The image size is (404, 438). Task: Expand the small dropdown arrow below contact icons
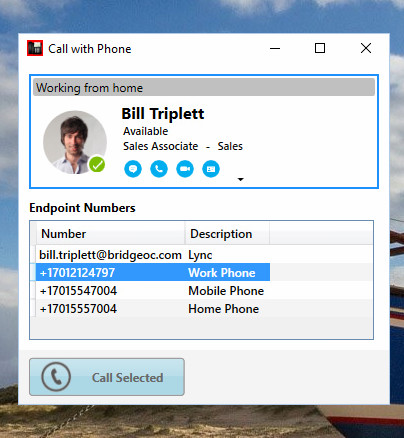tap(240, 179)
